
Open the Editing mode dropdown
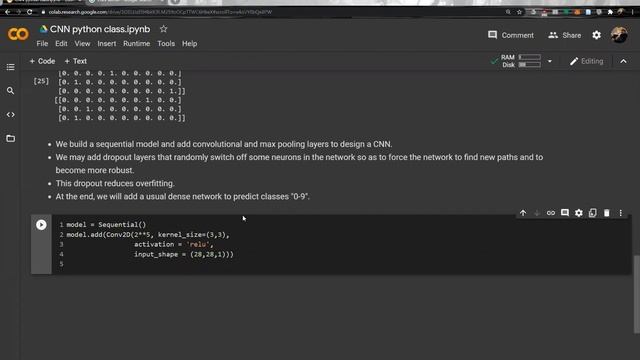click(x=587, y=61)
